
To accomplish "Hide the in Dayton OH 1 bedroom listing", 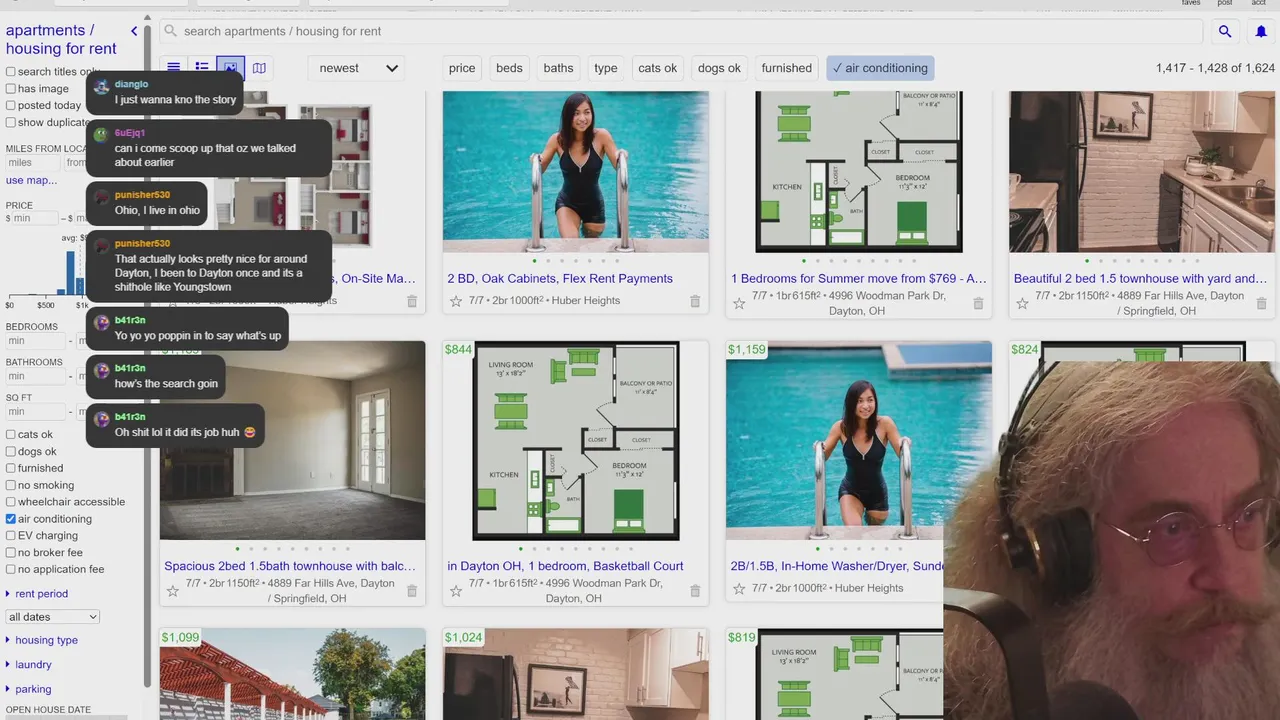I will pyautogui.click(x=695, y=591).
